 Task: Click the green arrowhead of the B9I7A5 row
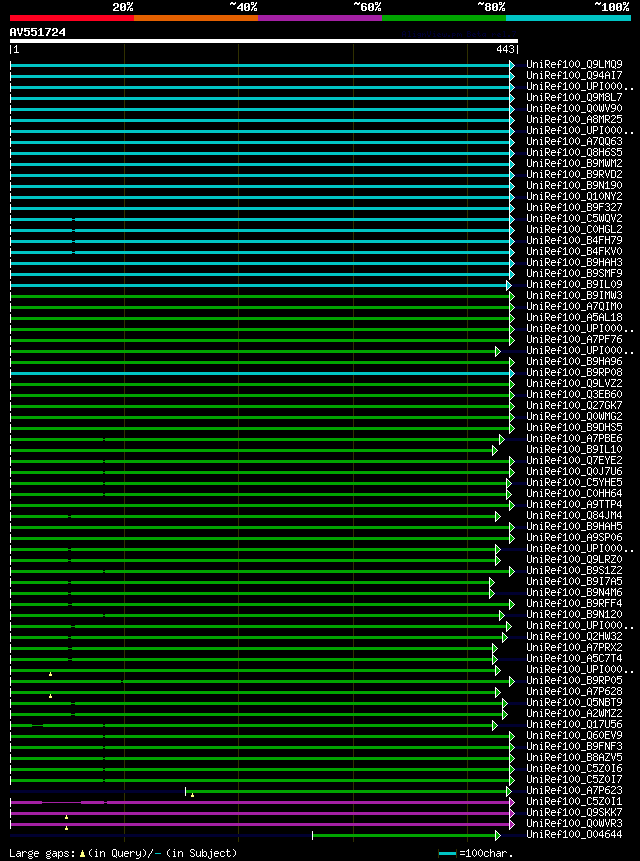[492, 582]
